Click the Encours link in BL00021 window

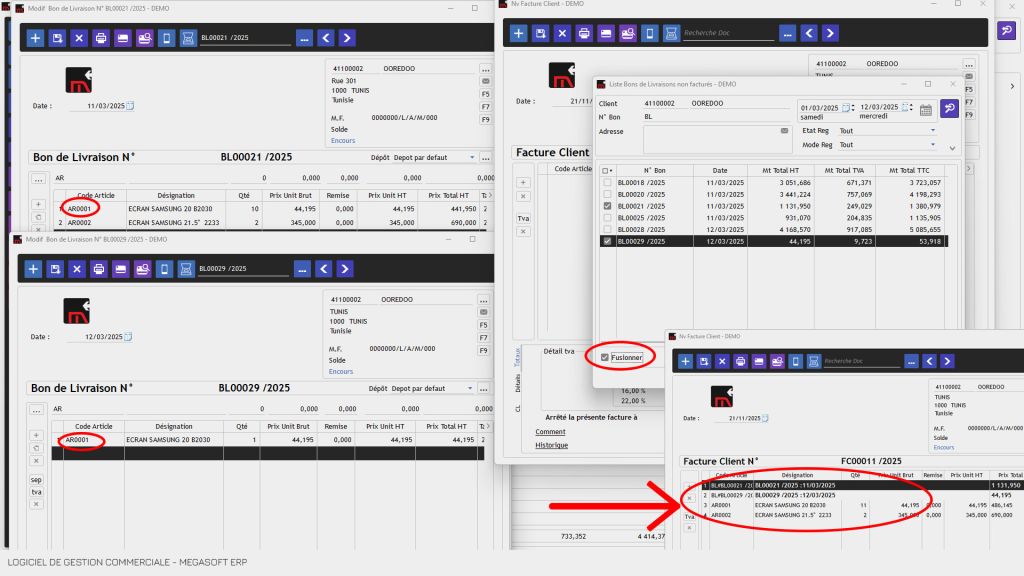(x=343, y=141)
